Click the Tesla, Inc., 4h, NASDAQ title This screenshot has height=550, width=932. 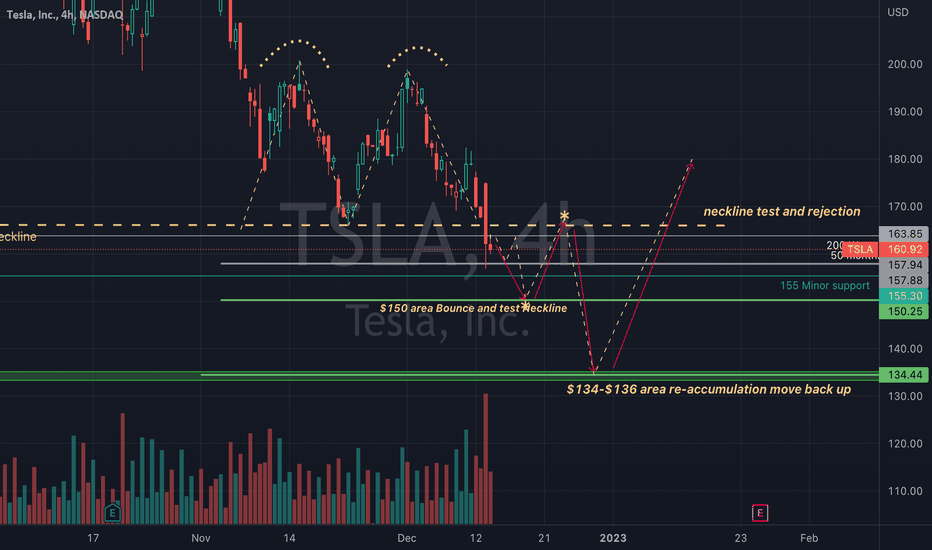tap(64, 14)
